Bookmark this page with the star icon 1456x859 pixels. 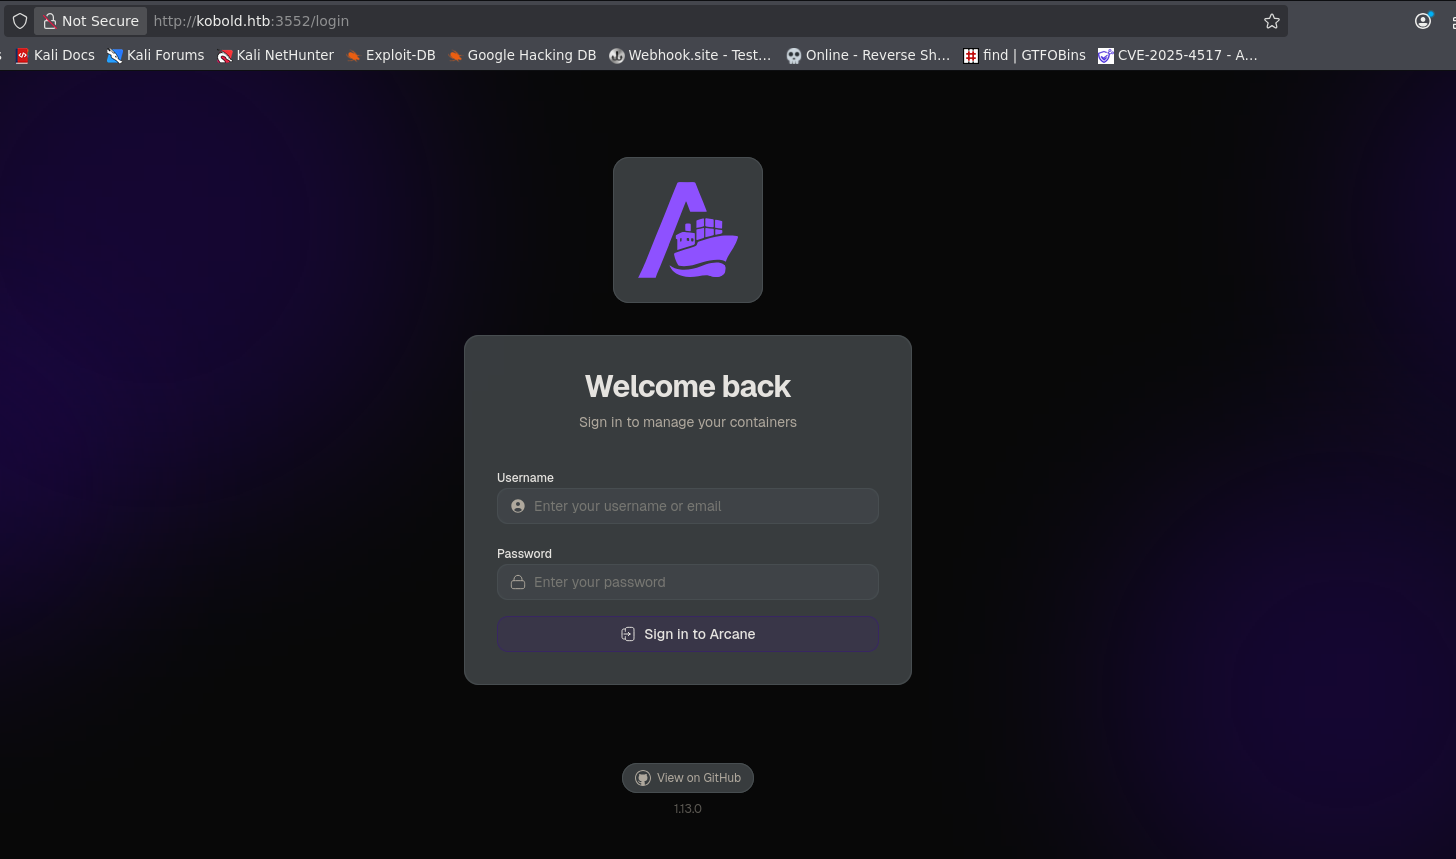coord(1272,21)
